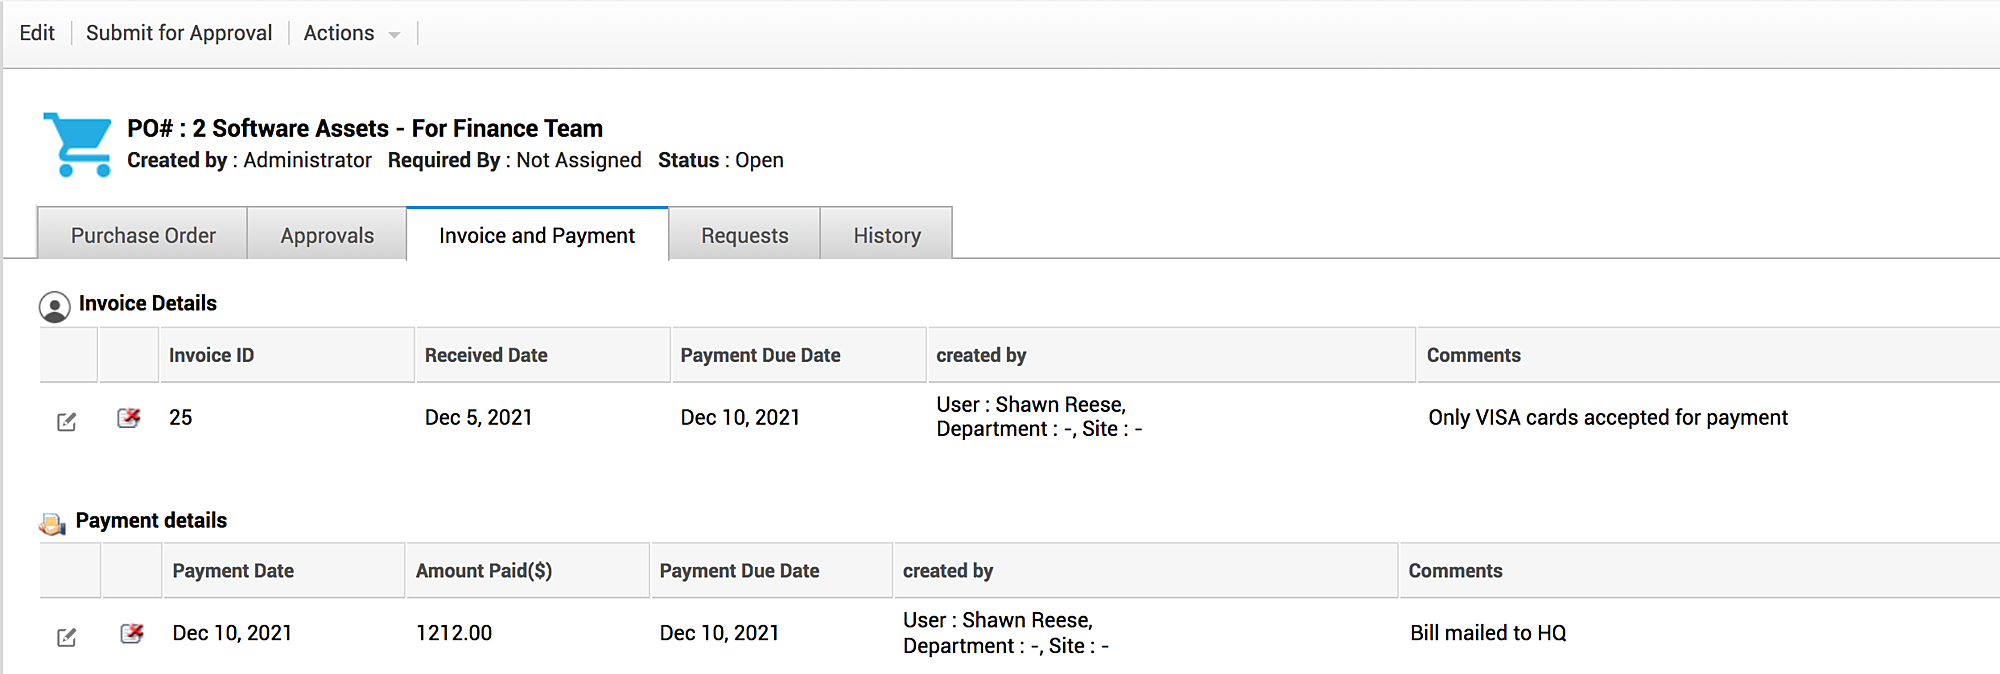Click the Invoice ID column header
Image resolution: width=2000 pixels, height=674 pixels.
[211, 355]
